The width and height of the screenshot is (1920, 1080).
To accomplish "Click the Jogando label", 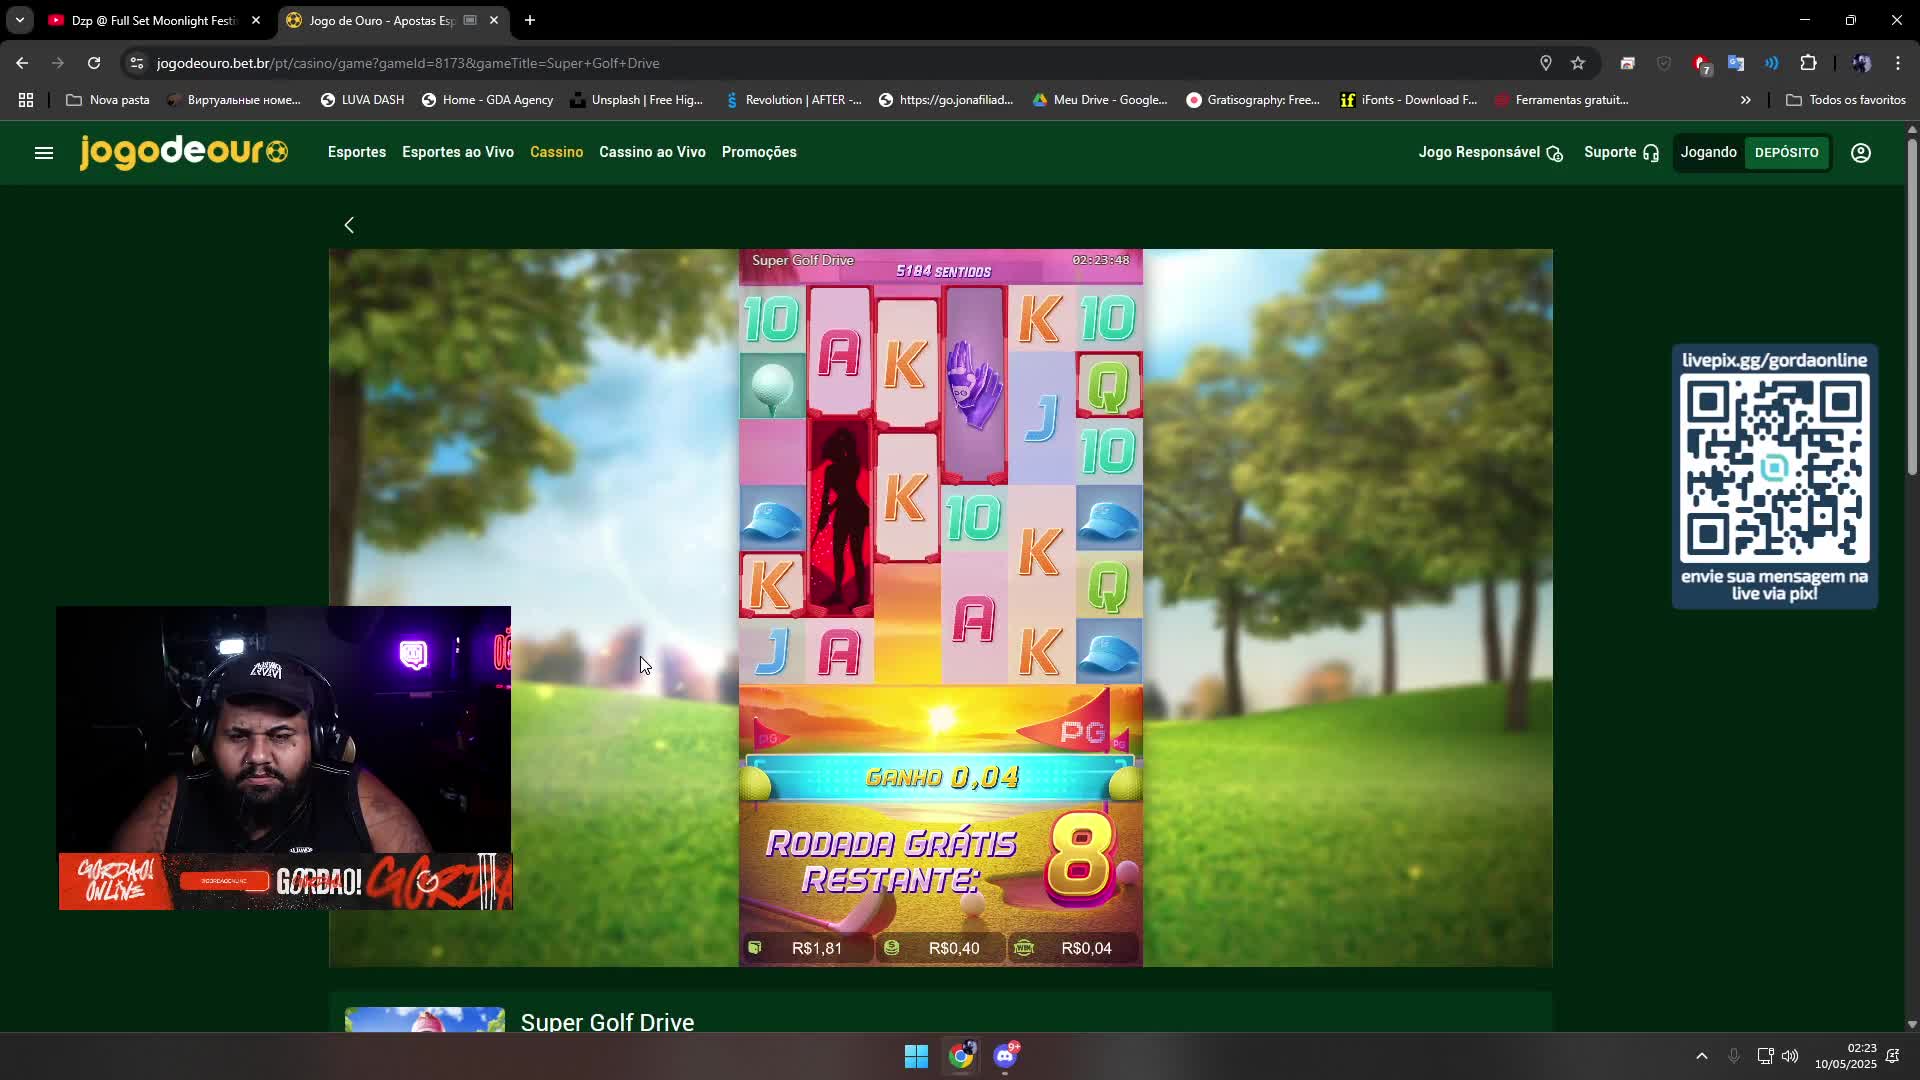I will click(x=1708, y=152).
